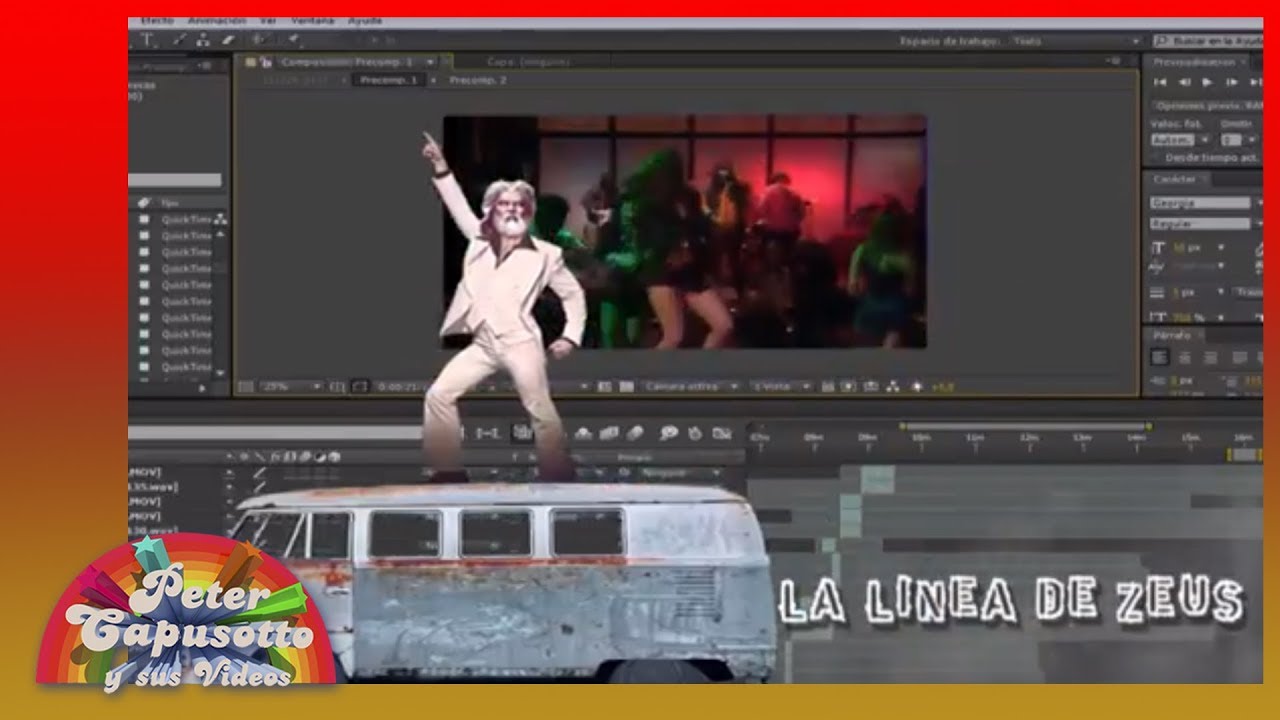Switch to the Precomp. 1 tab

388,80
